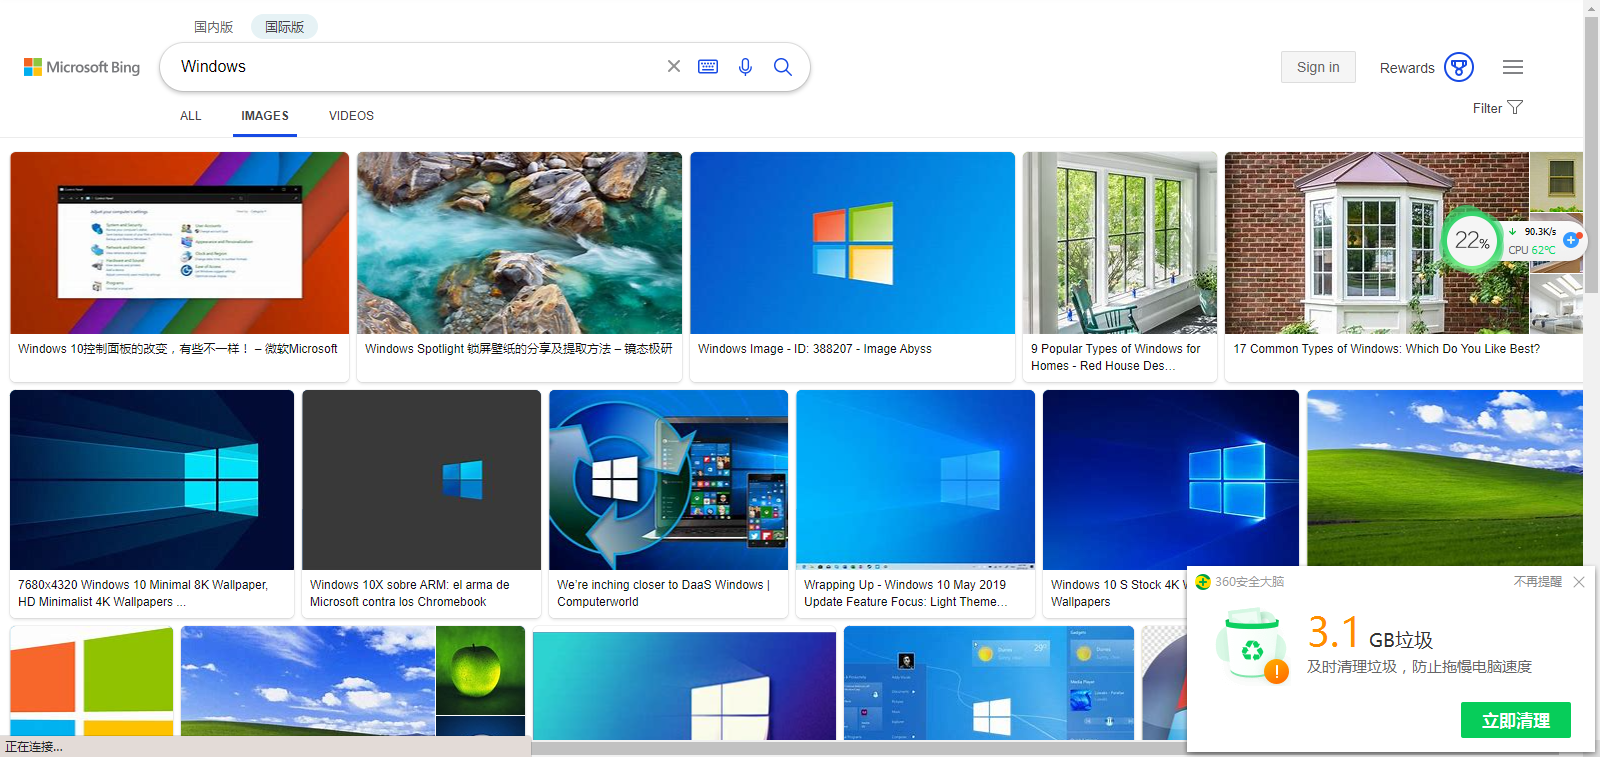Click the CPU 62°C temperature readout
This screenshot has height=757, width=1600.
click(1532, 250)
